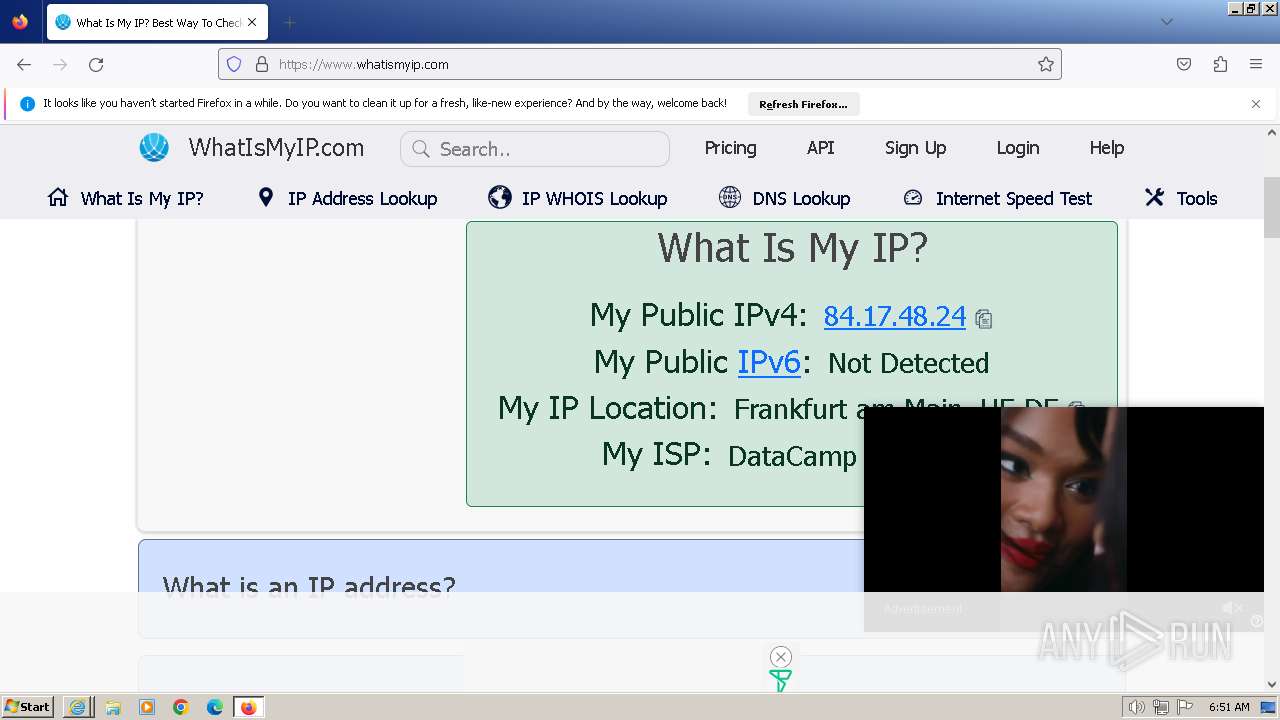Open a new browser tab
Image resolution: width=1280 pixels, height=720 pixels.
tap(289, 22)
